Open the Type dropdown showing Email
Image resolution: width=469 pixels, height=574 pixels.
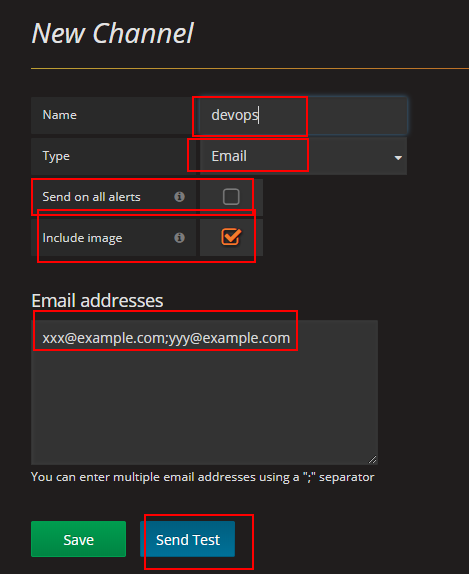303,156
